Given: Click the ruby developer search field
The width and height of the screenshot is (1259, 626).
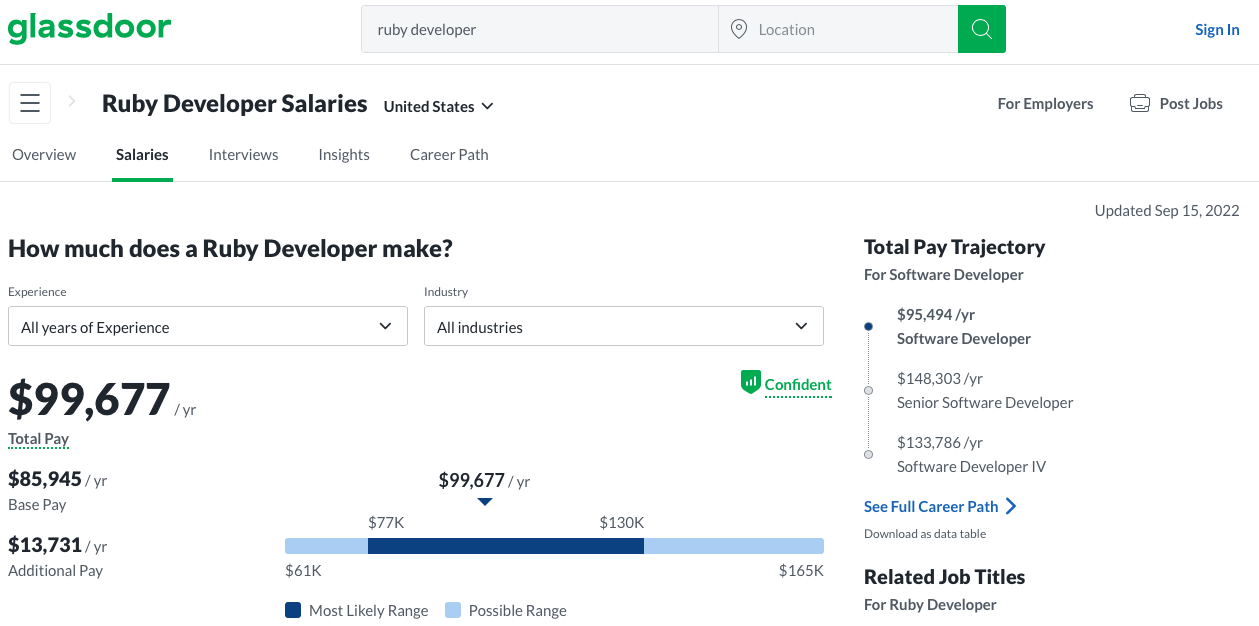Looking at the screenshot, I should 540,29.
